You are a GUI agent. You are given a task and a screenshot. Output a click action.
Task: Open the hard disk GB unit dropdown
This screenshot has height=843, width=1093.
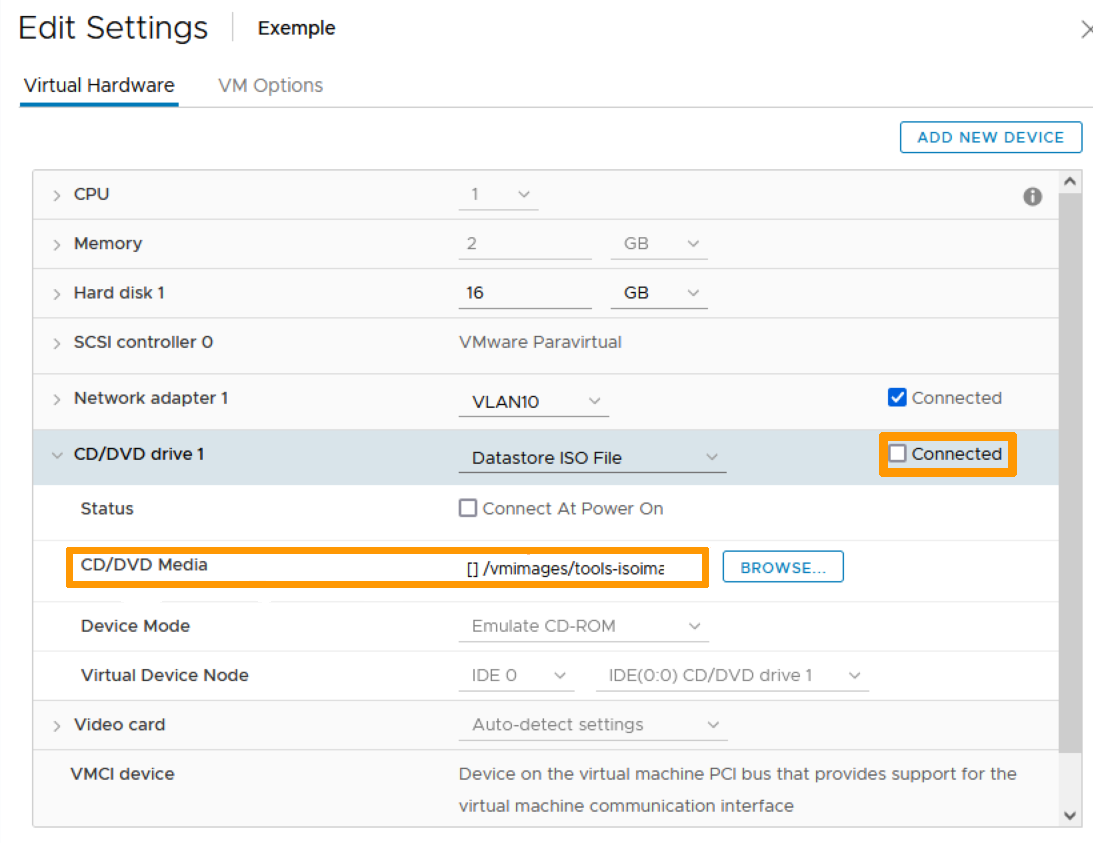coord(658,293)
